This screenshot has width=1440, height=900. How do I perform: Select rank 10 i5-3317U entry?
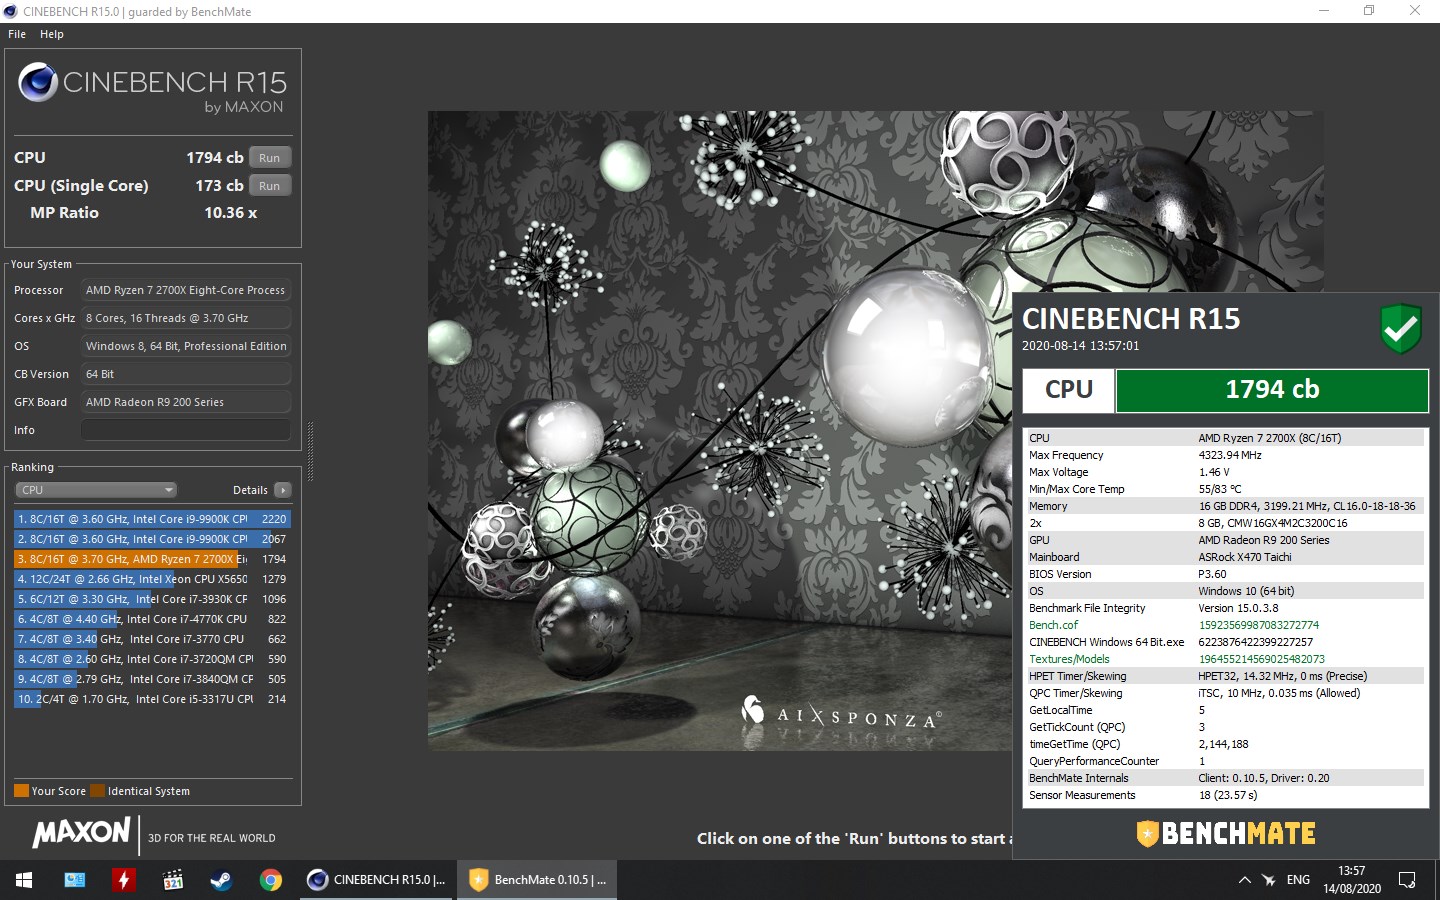152,699
